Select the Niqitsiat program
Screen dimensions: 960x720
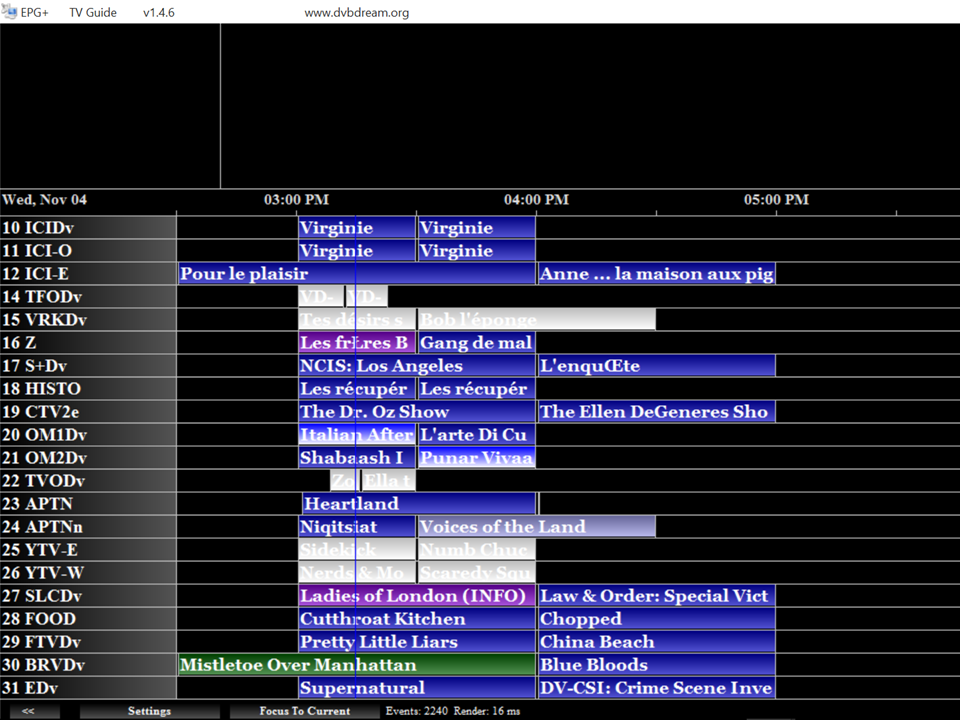pyautogui.click(x=357, y=527)
